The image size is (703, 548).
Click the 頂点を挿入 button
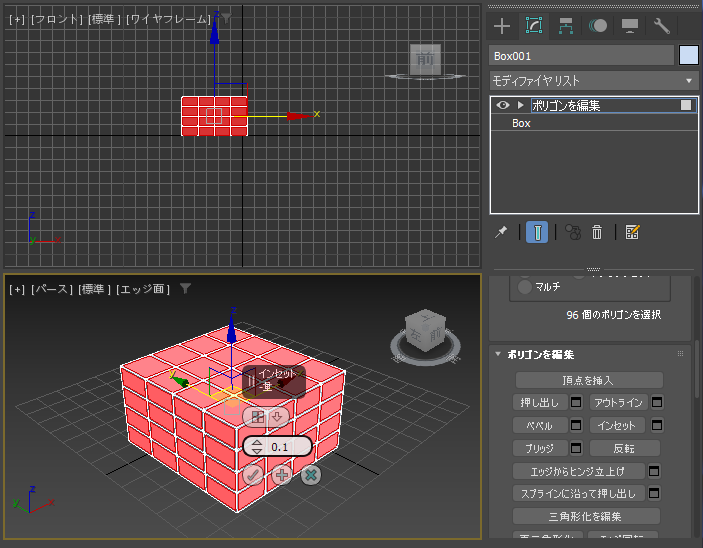(x=589, y=380)
